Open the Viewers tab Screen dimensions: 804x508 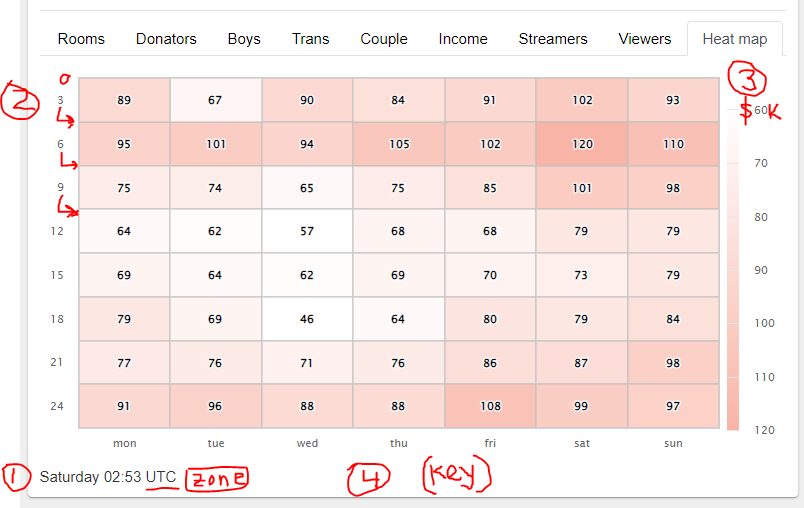645,39
